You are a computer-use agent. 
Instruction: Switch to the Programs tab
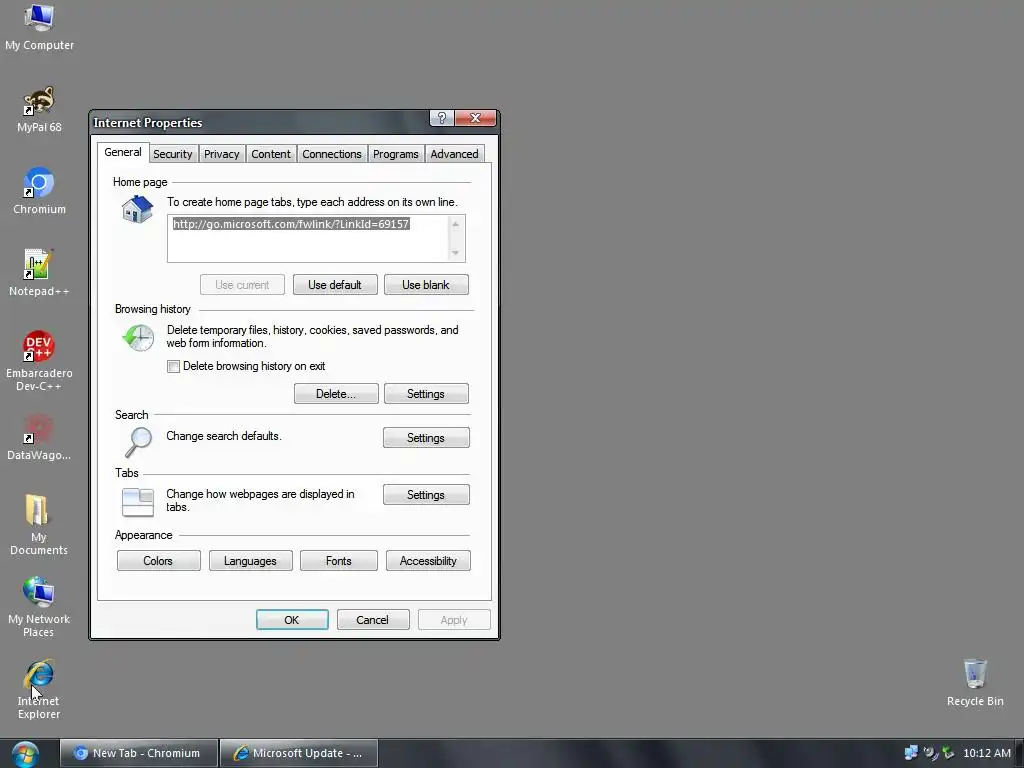click(x=396, y=154)
